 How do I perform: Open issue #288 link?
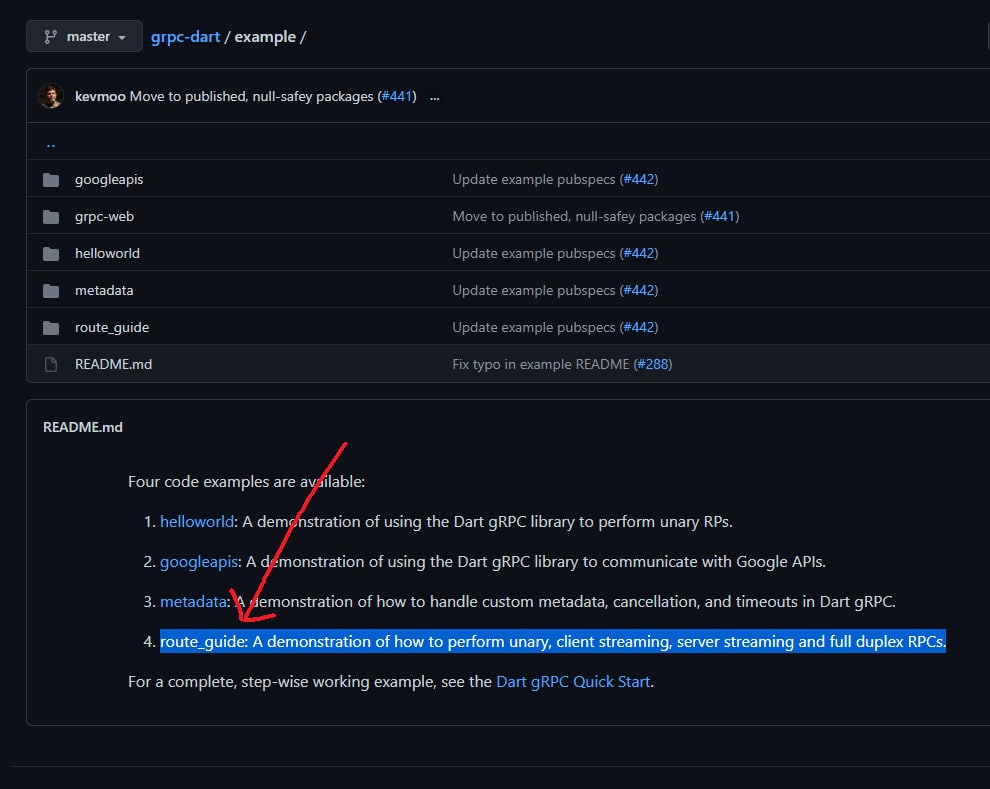pos(653,364)
